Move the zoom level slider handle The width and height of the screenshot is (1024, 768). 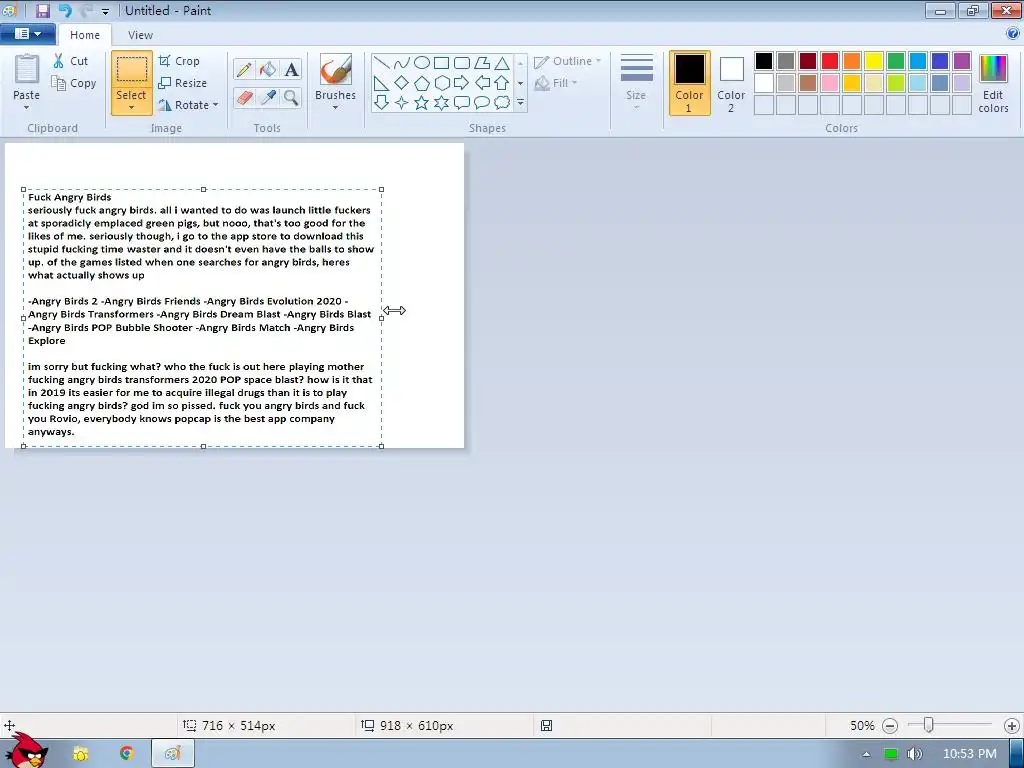[928, 725]
